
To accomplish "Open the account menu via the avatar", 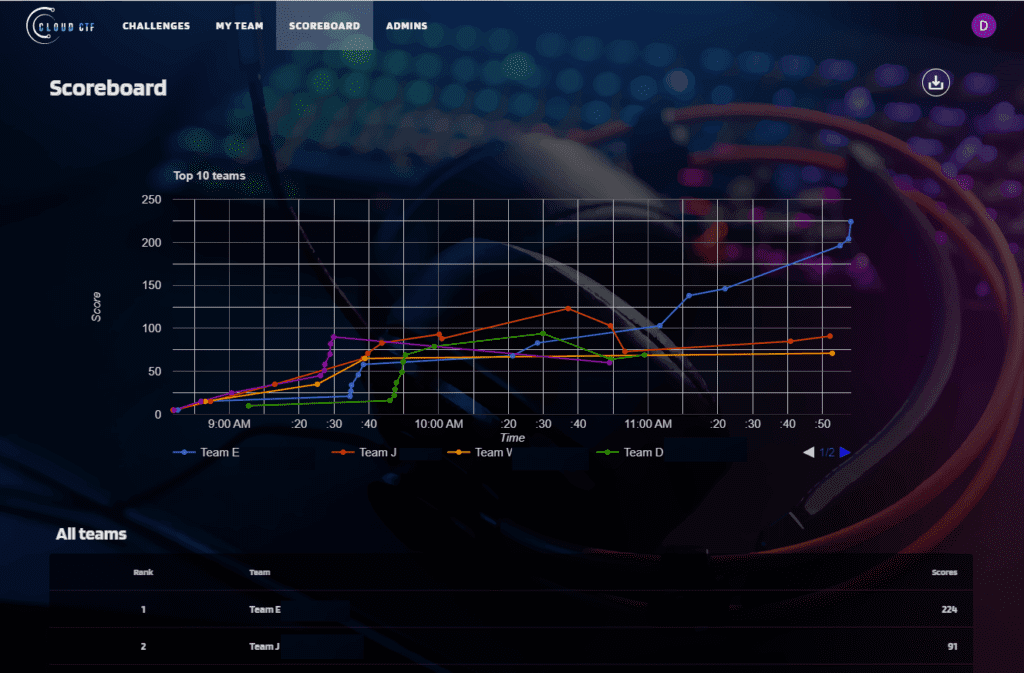I will point(984,25).
